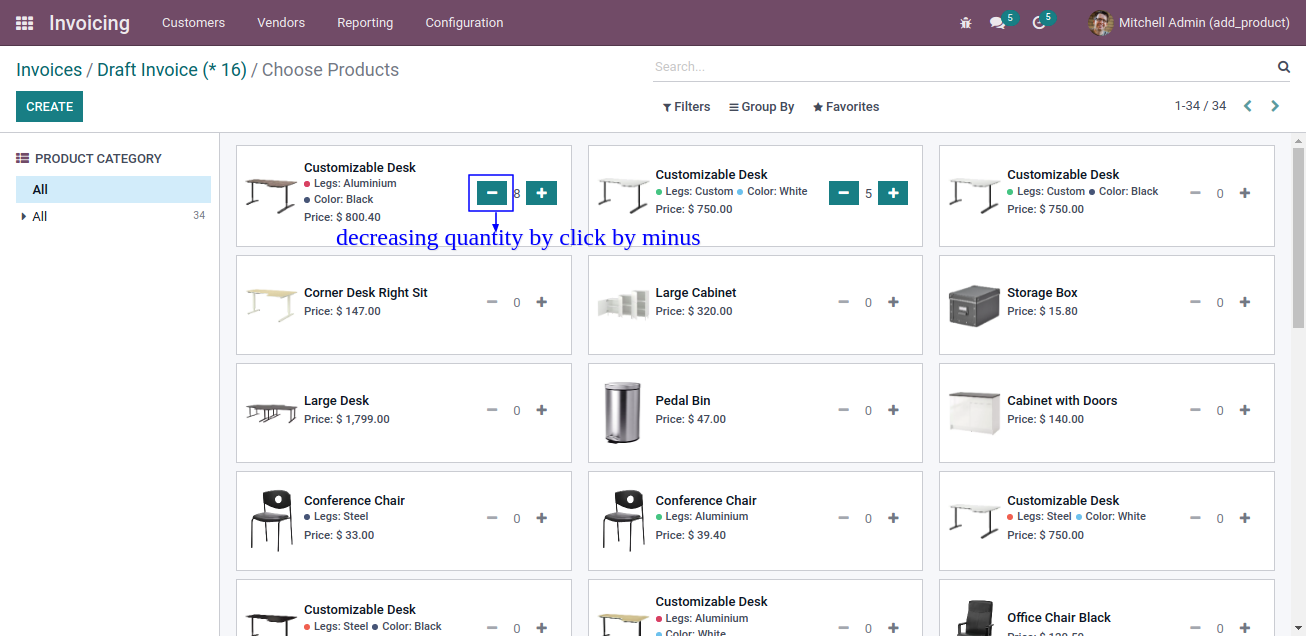The image size is (1306, 636).
Task: Click plus for Large Desk
Action: click(542, 410)
